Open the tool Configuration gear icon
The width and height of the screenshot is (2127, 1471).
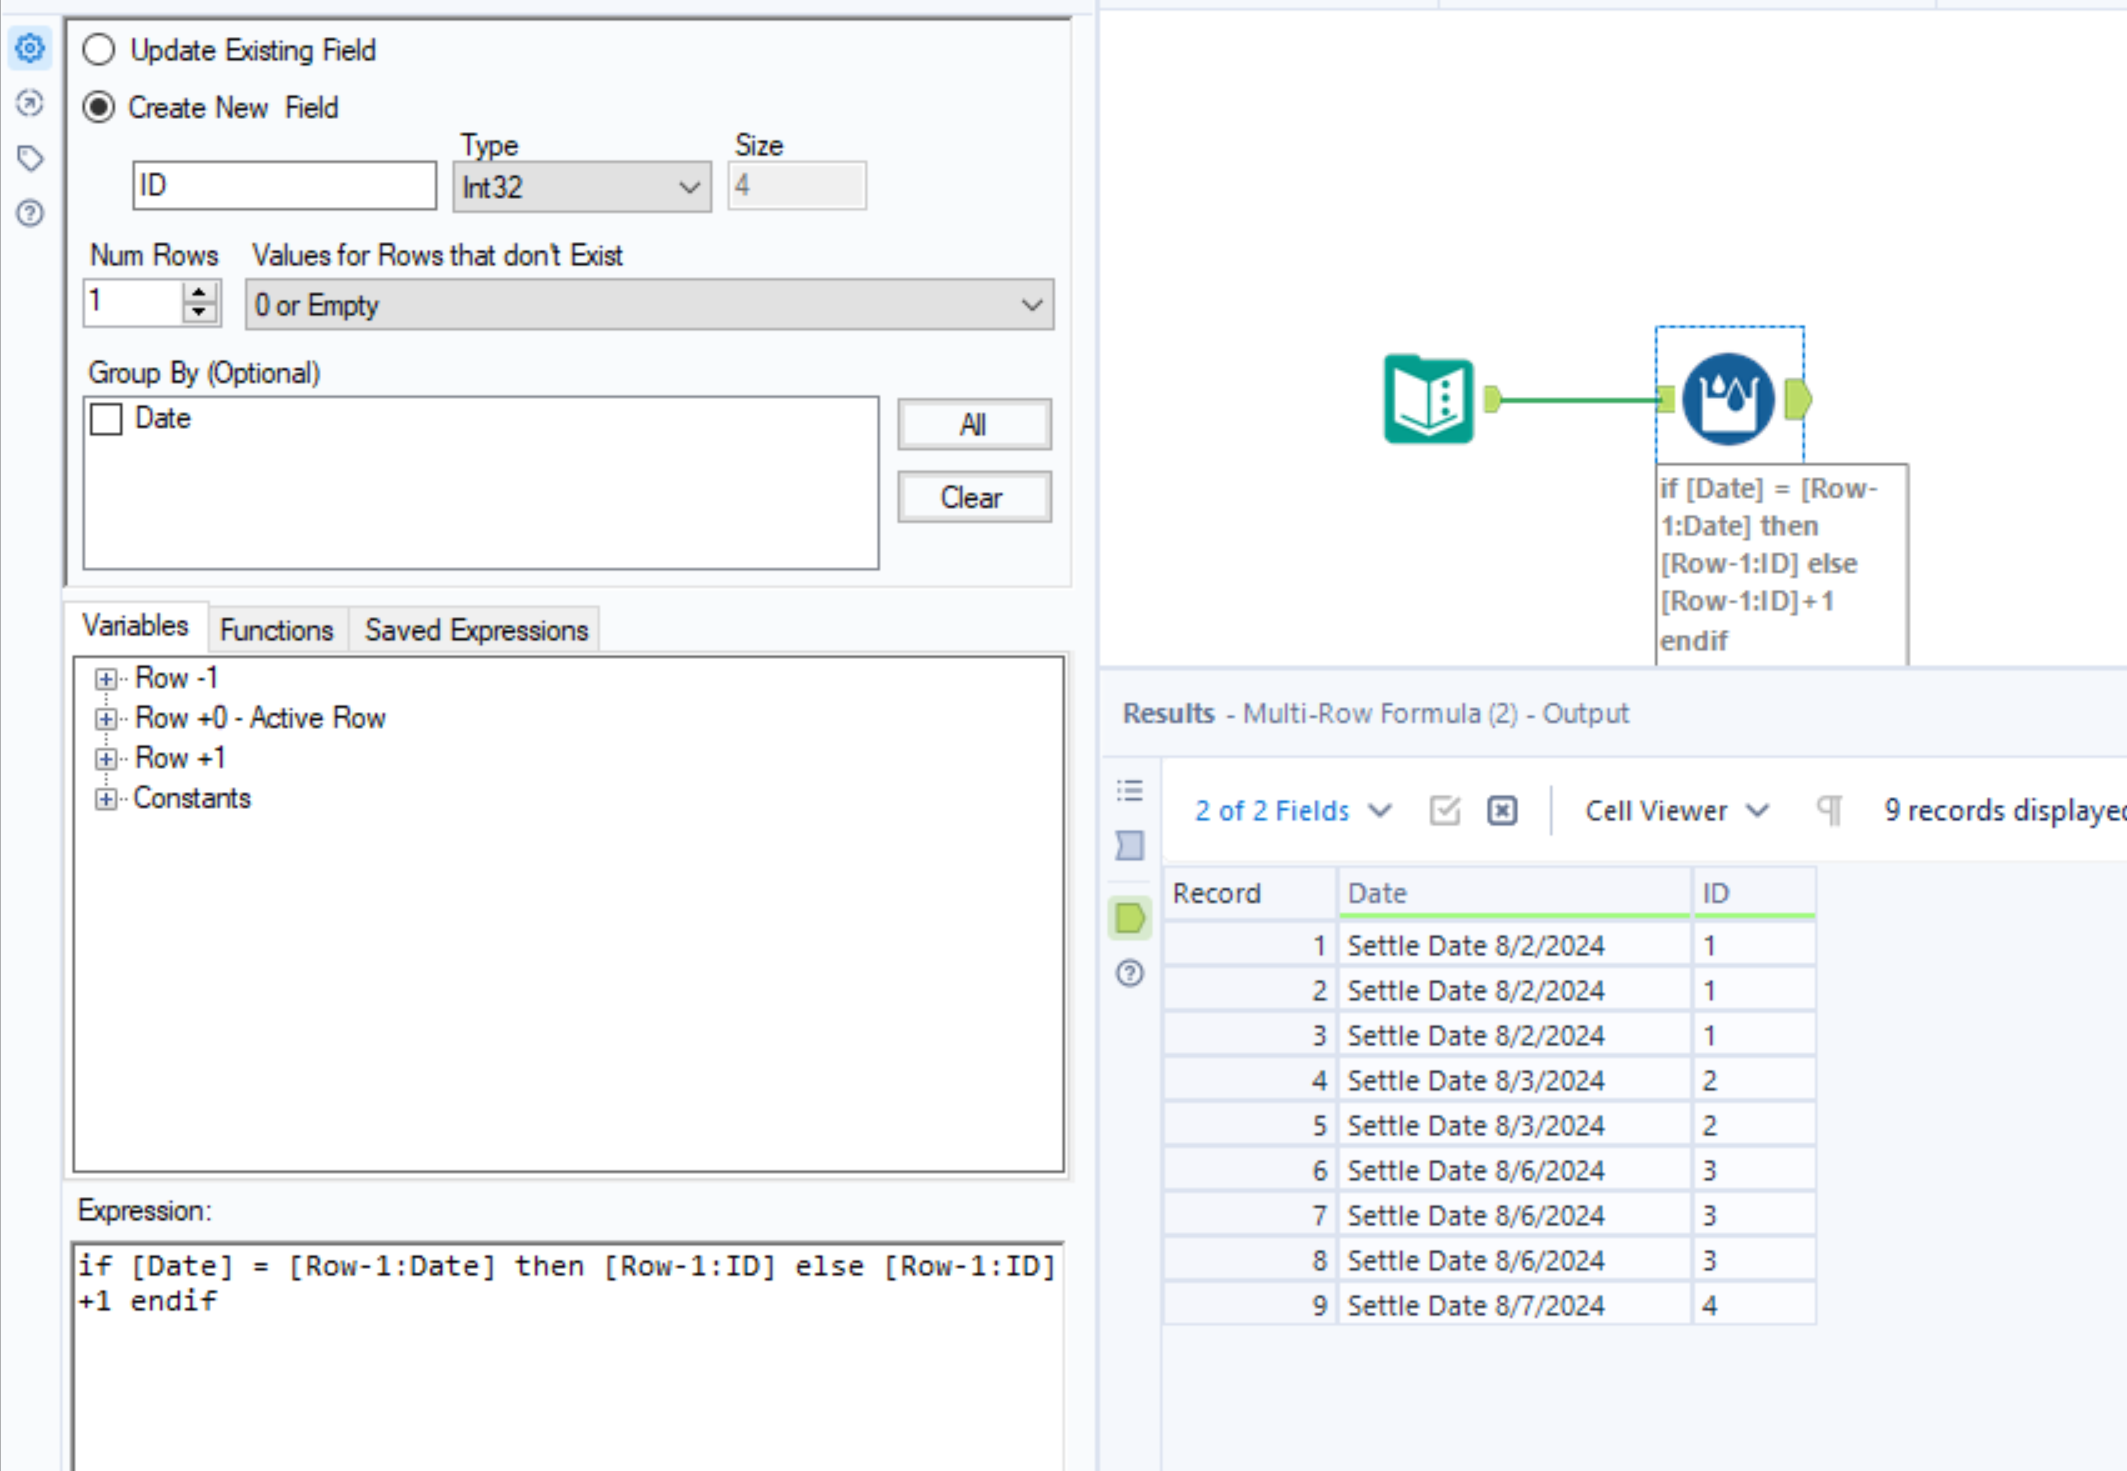[29, 49]
